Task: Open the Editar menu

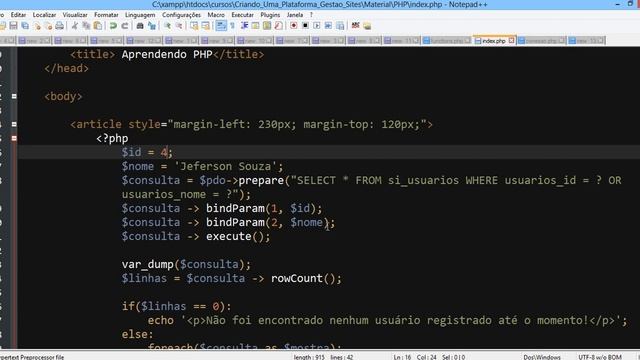Action: pos(18,15)
